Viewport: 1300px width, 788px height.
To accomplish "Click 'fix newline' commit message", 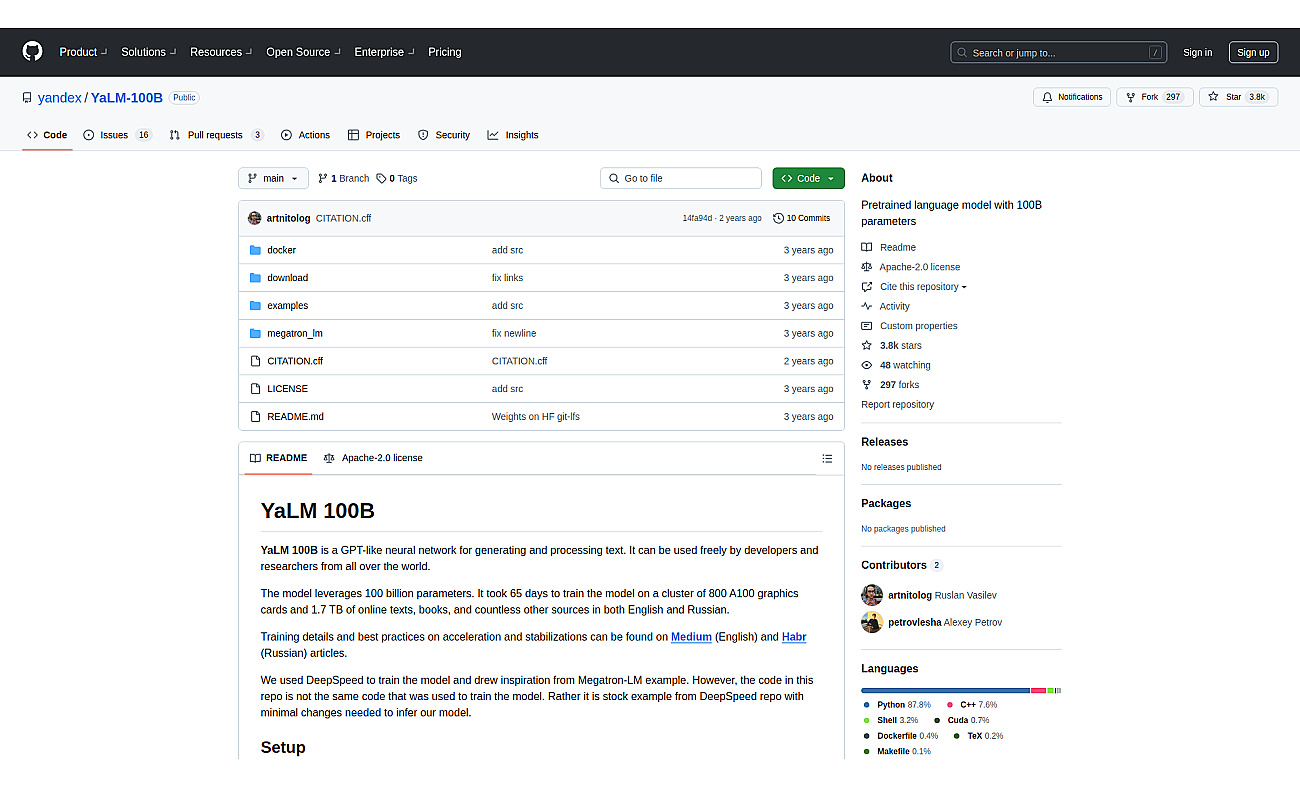I will click(514, 333).
